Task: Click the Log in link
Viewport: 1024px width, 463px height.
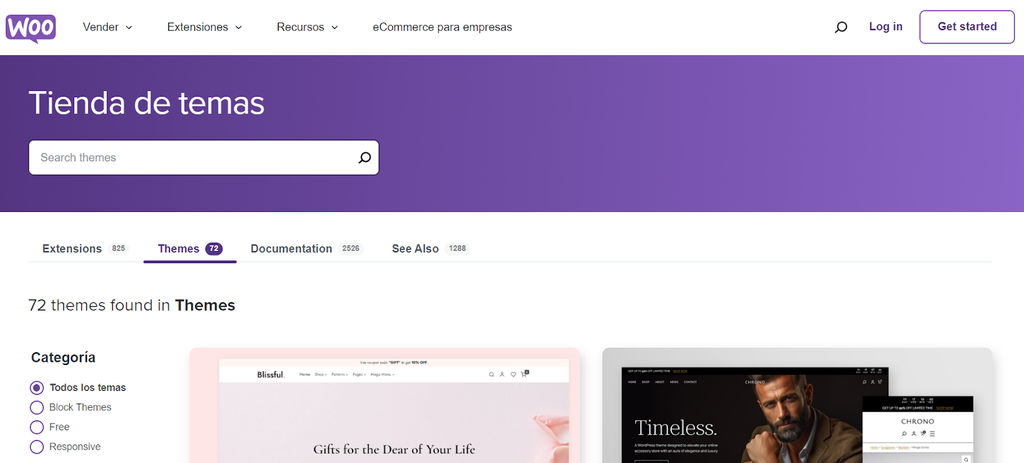Action: (886, 27)
